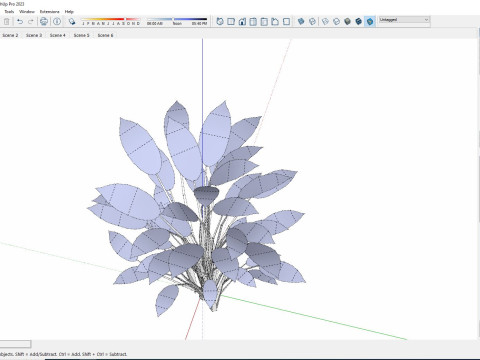The height and width of the screenshot is (360, 480).
Task: Select Shaded With Textures style
Action: [359, 22]
